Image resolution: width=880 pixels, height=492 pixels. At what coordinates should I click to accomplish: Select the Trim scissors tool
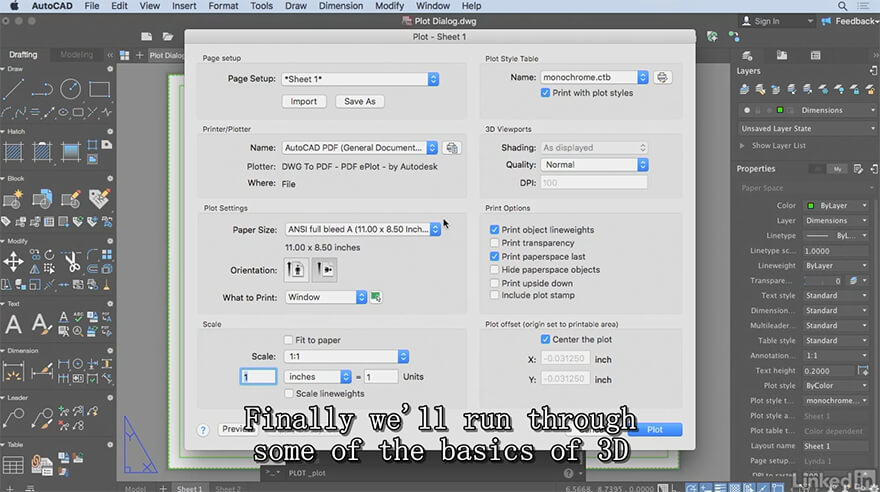pos(71,261)
